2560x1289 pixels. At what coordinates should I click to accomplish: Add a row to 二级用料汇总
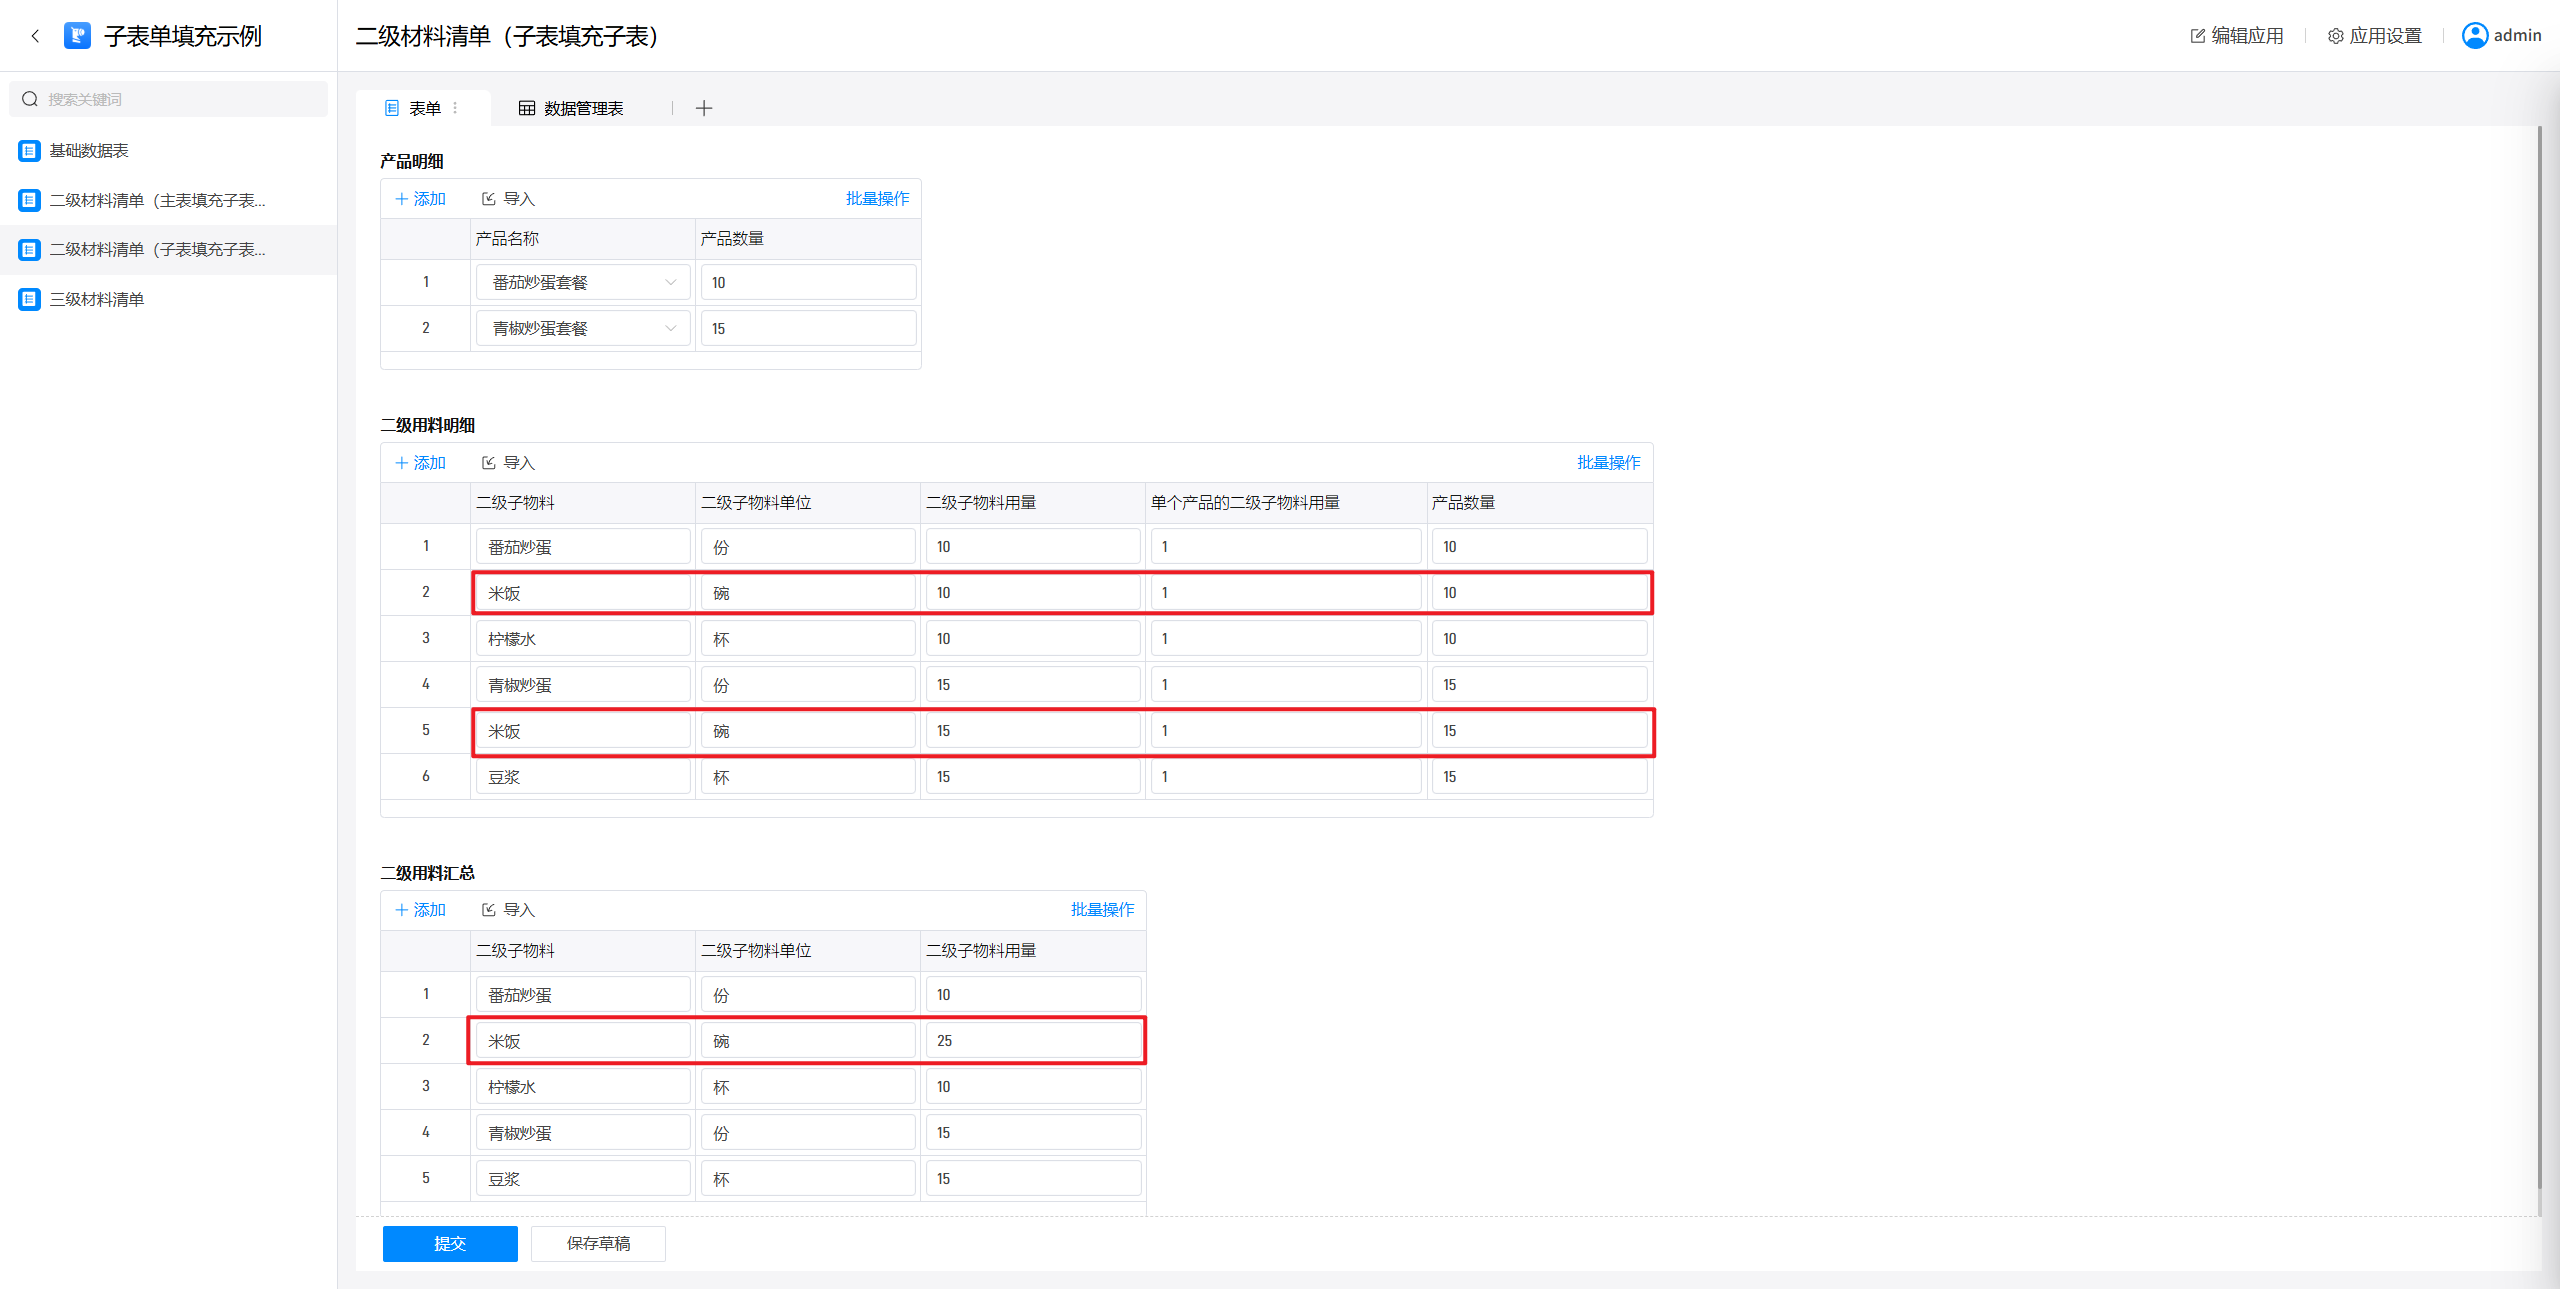pos(421,910)
